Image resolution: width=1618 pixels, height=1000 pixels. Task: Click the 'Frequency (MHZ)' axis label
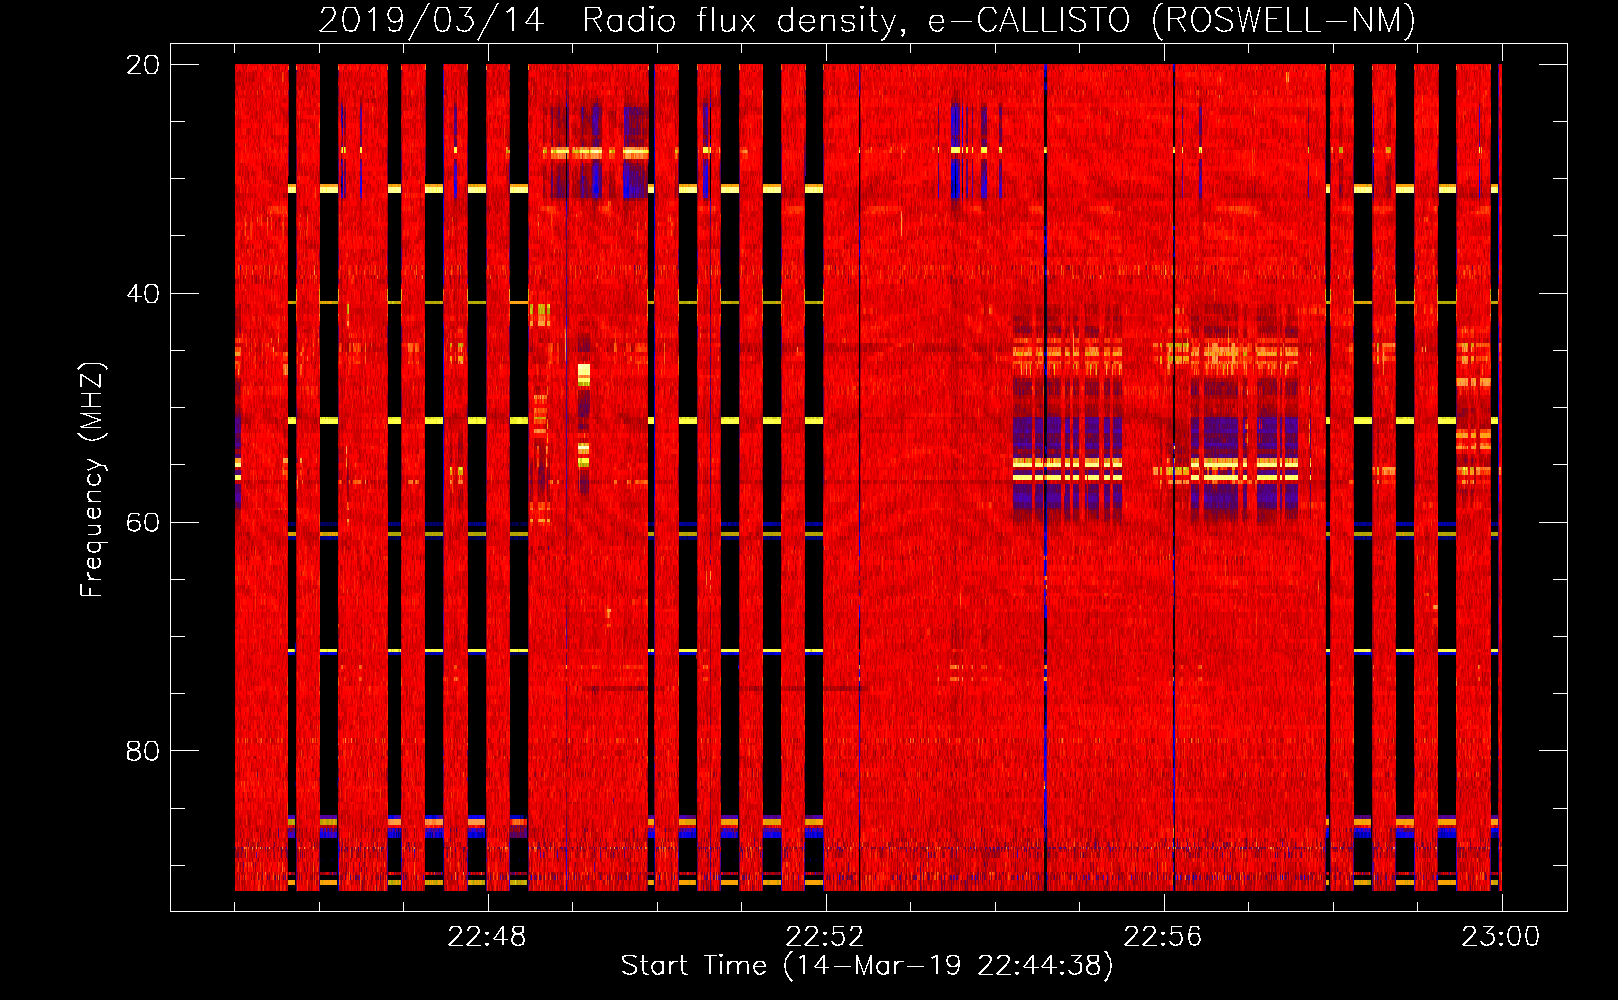coord(92,480)
